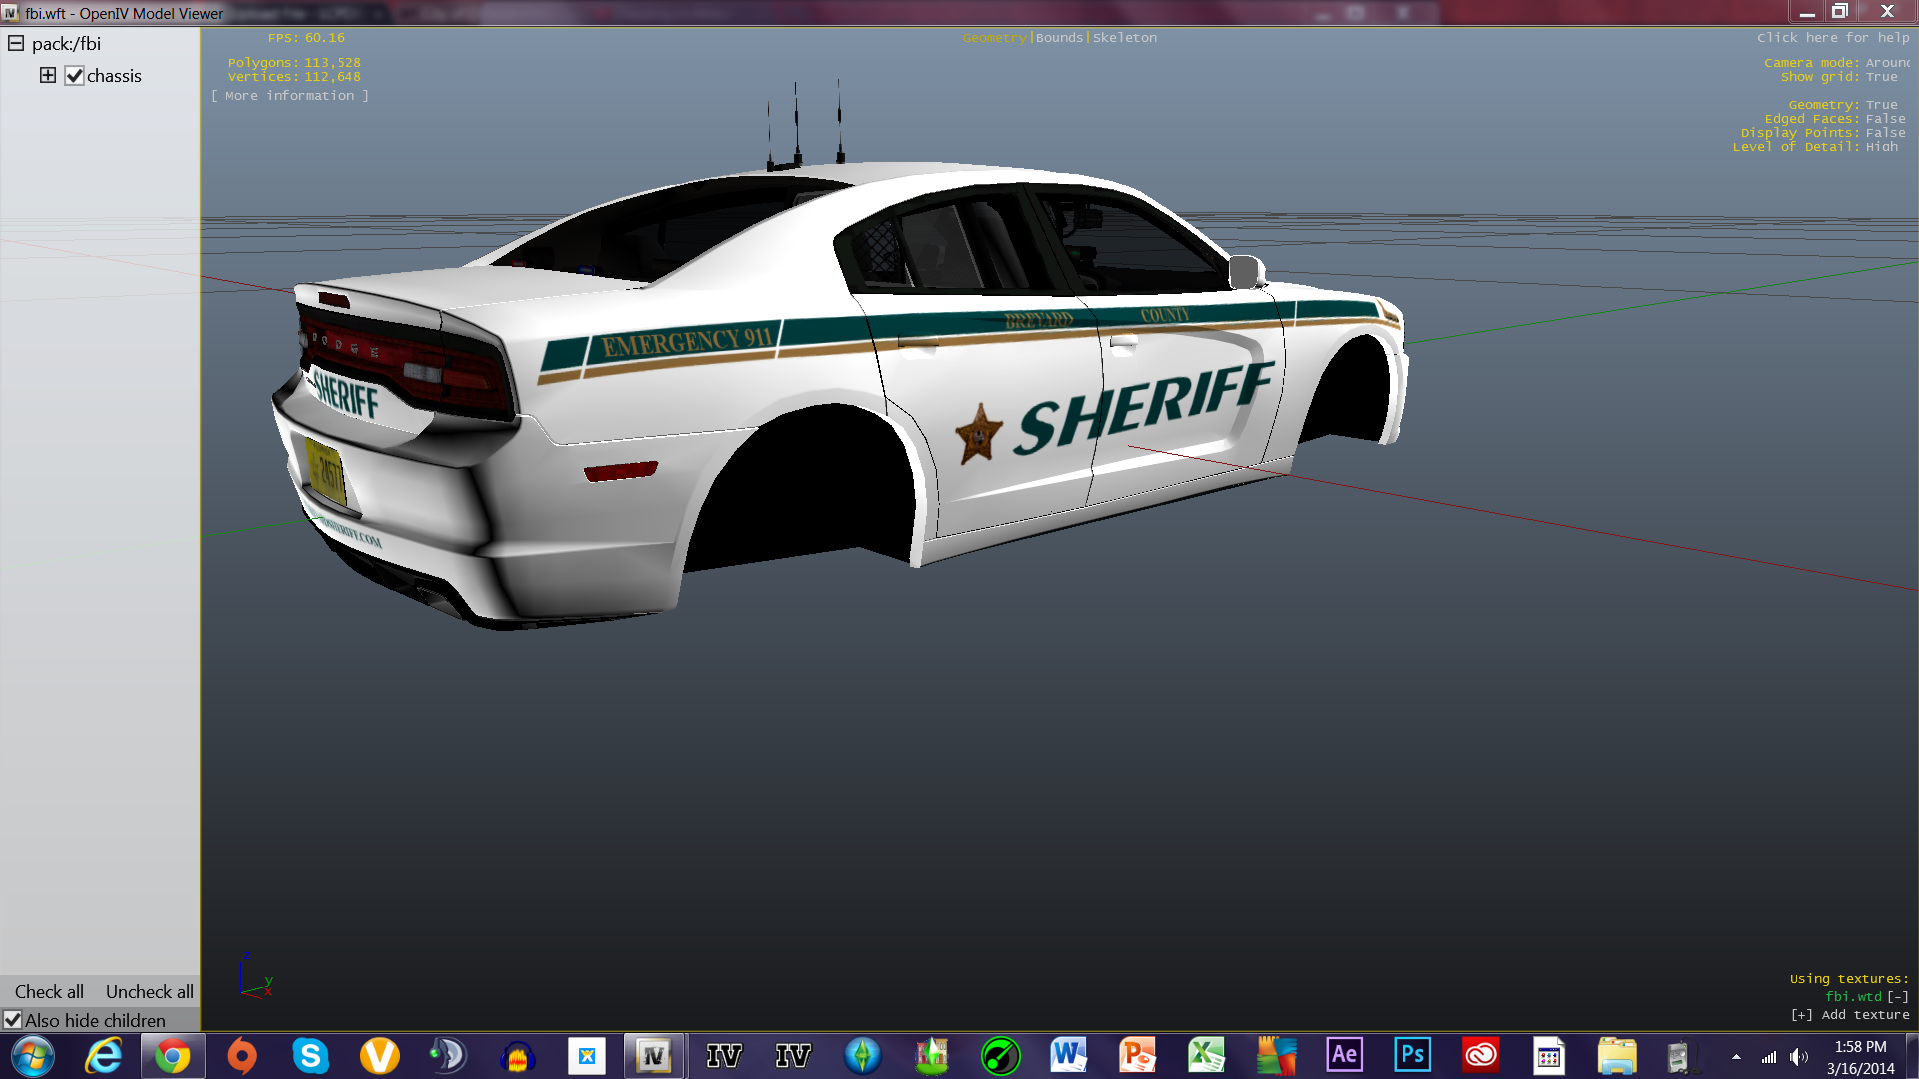Click the Add texture link

[x=1850, y=1015]
